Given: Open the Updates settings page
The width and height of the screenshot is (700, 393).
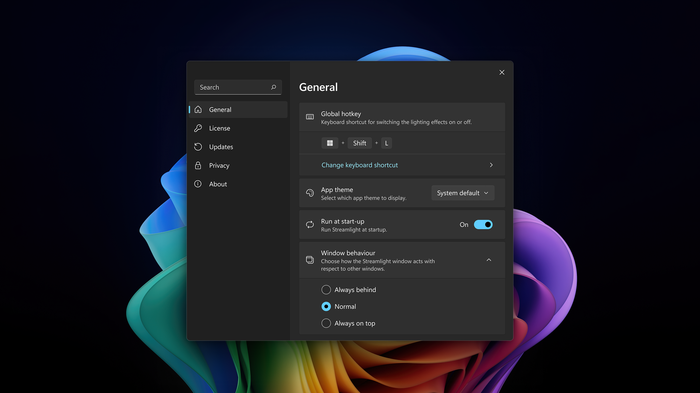Looking at the screenshot, I should tap(238, 147).
